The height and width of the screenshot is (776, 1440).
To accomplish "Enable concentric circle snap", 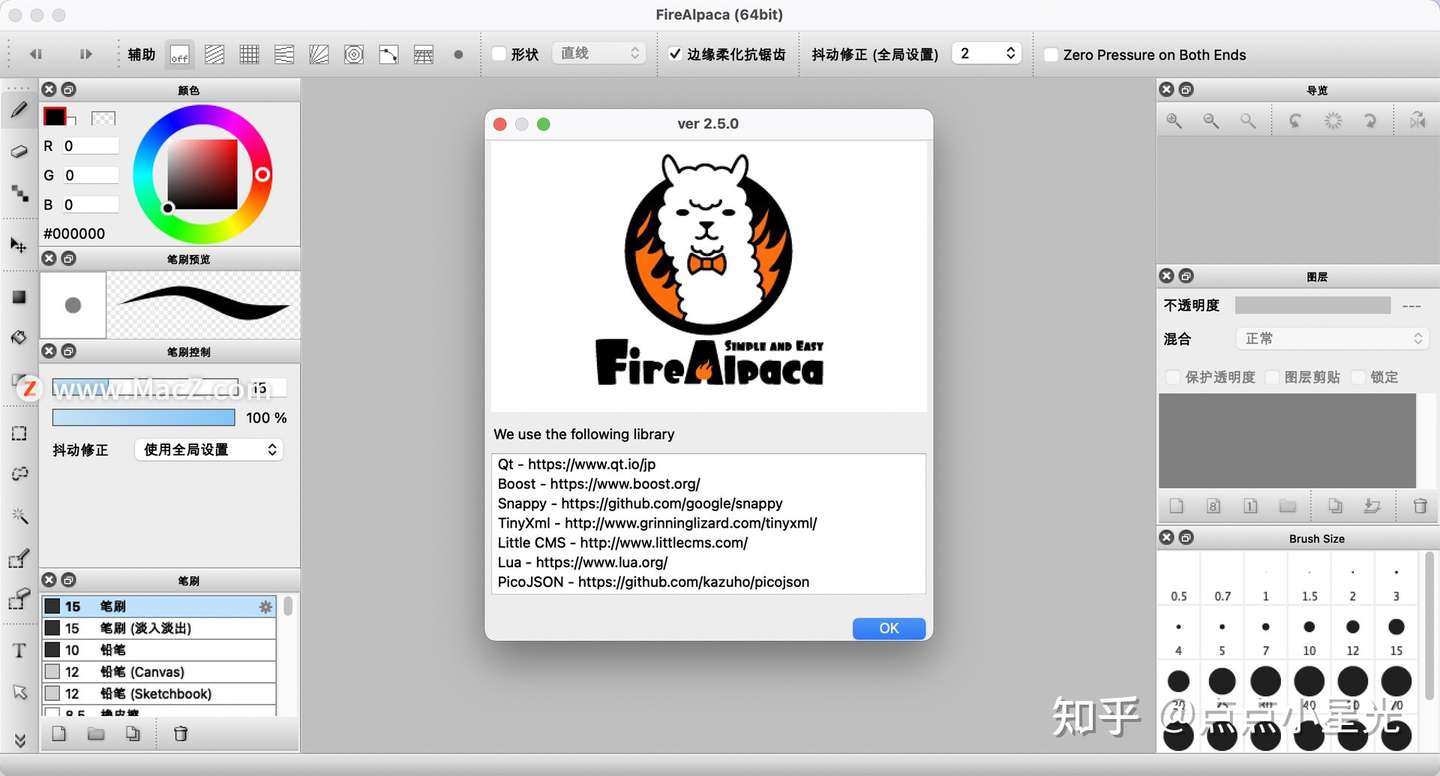I will (354, 54).
